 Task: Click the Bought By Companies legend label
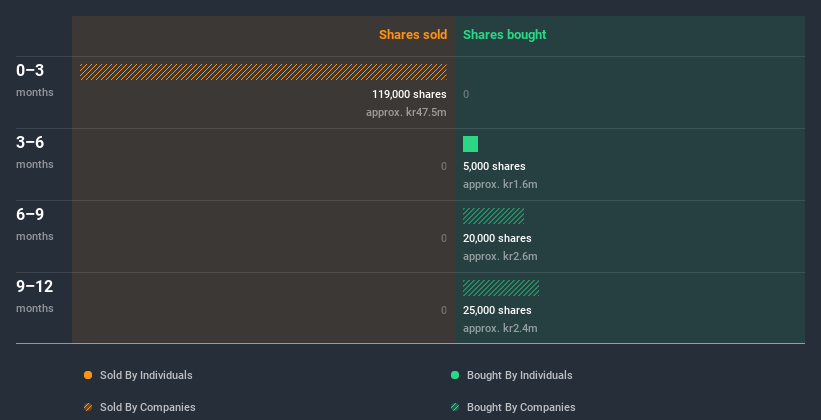point(521,407)
